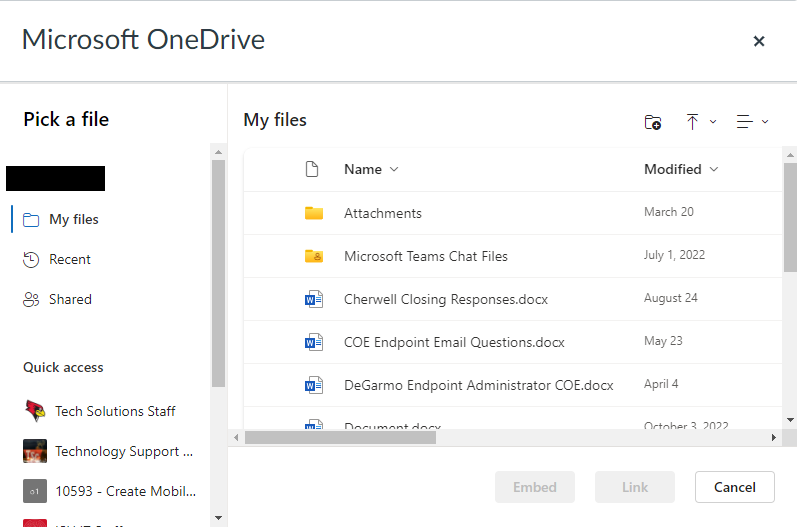Click the file list vertical scrollbar thumb

click(x=790, y=218)
